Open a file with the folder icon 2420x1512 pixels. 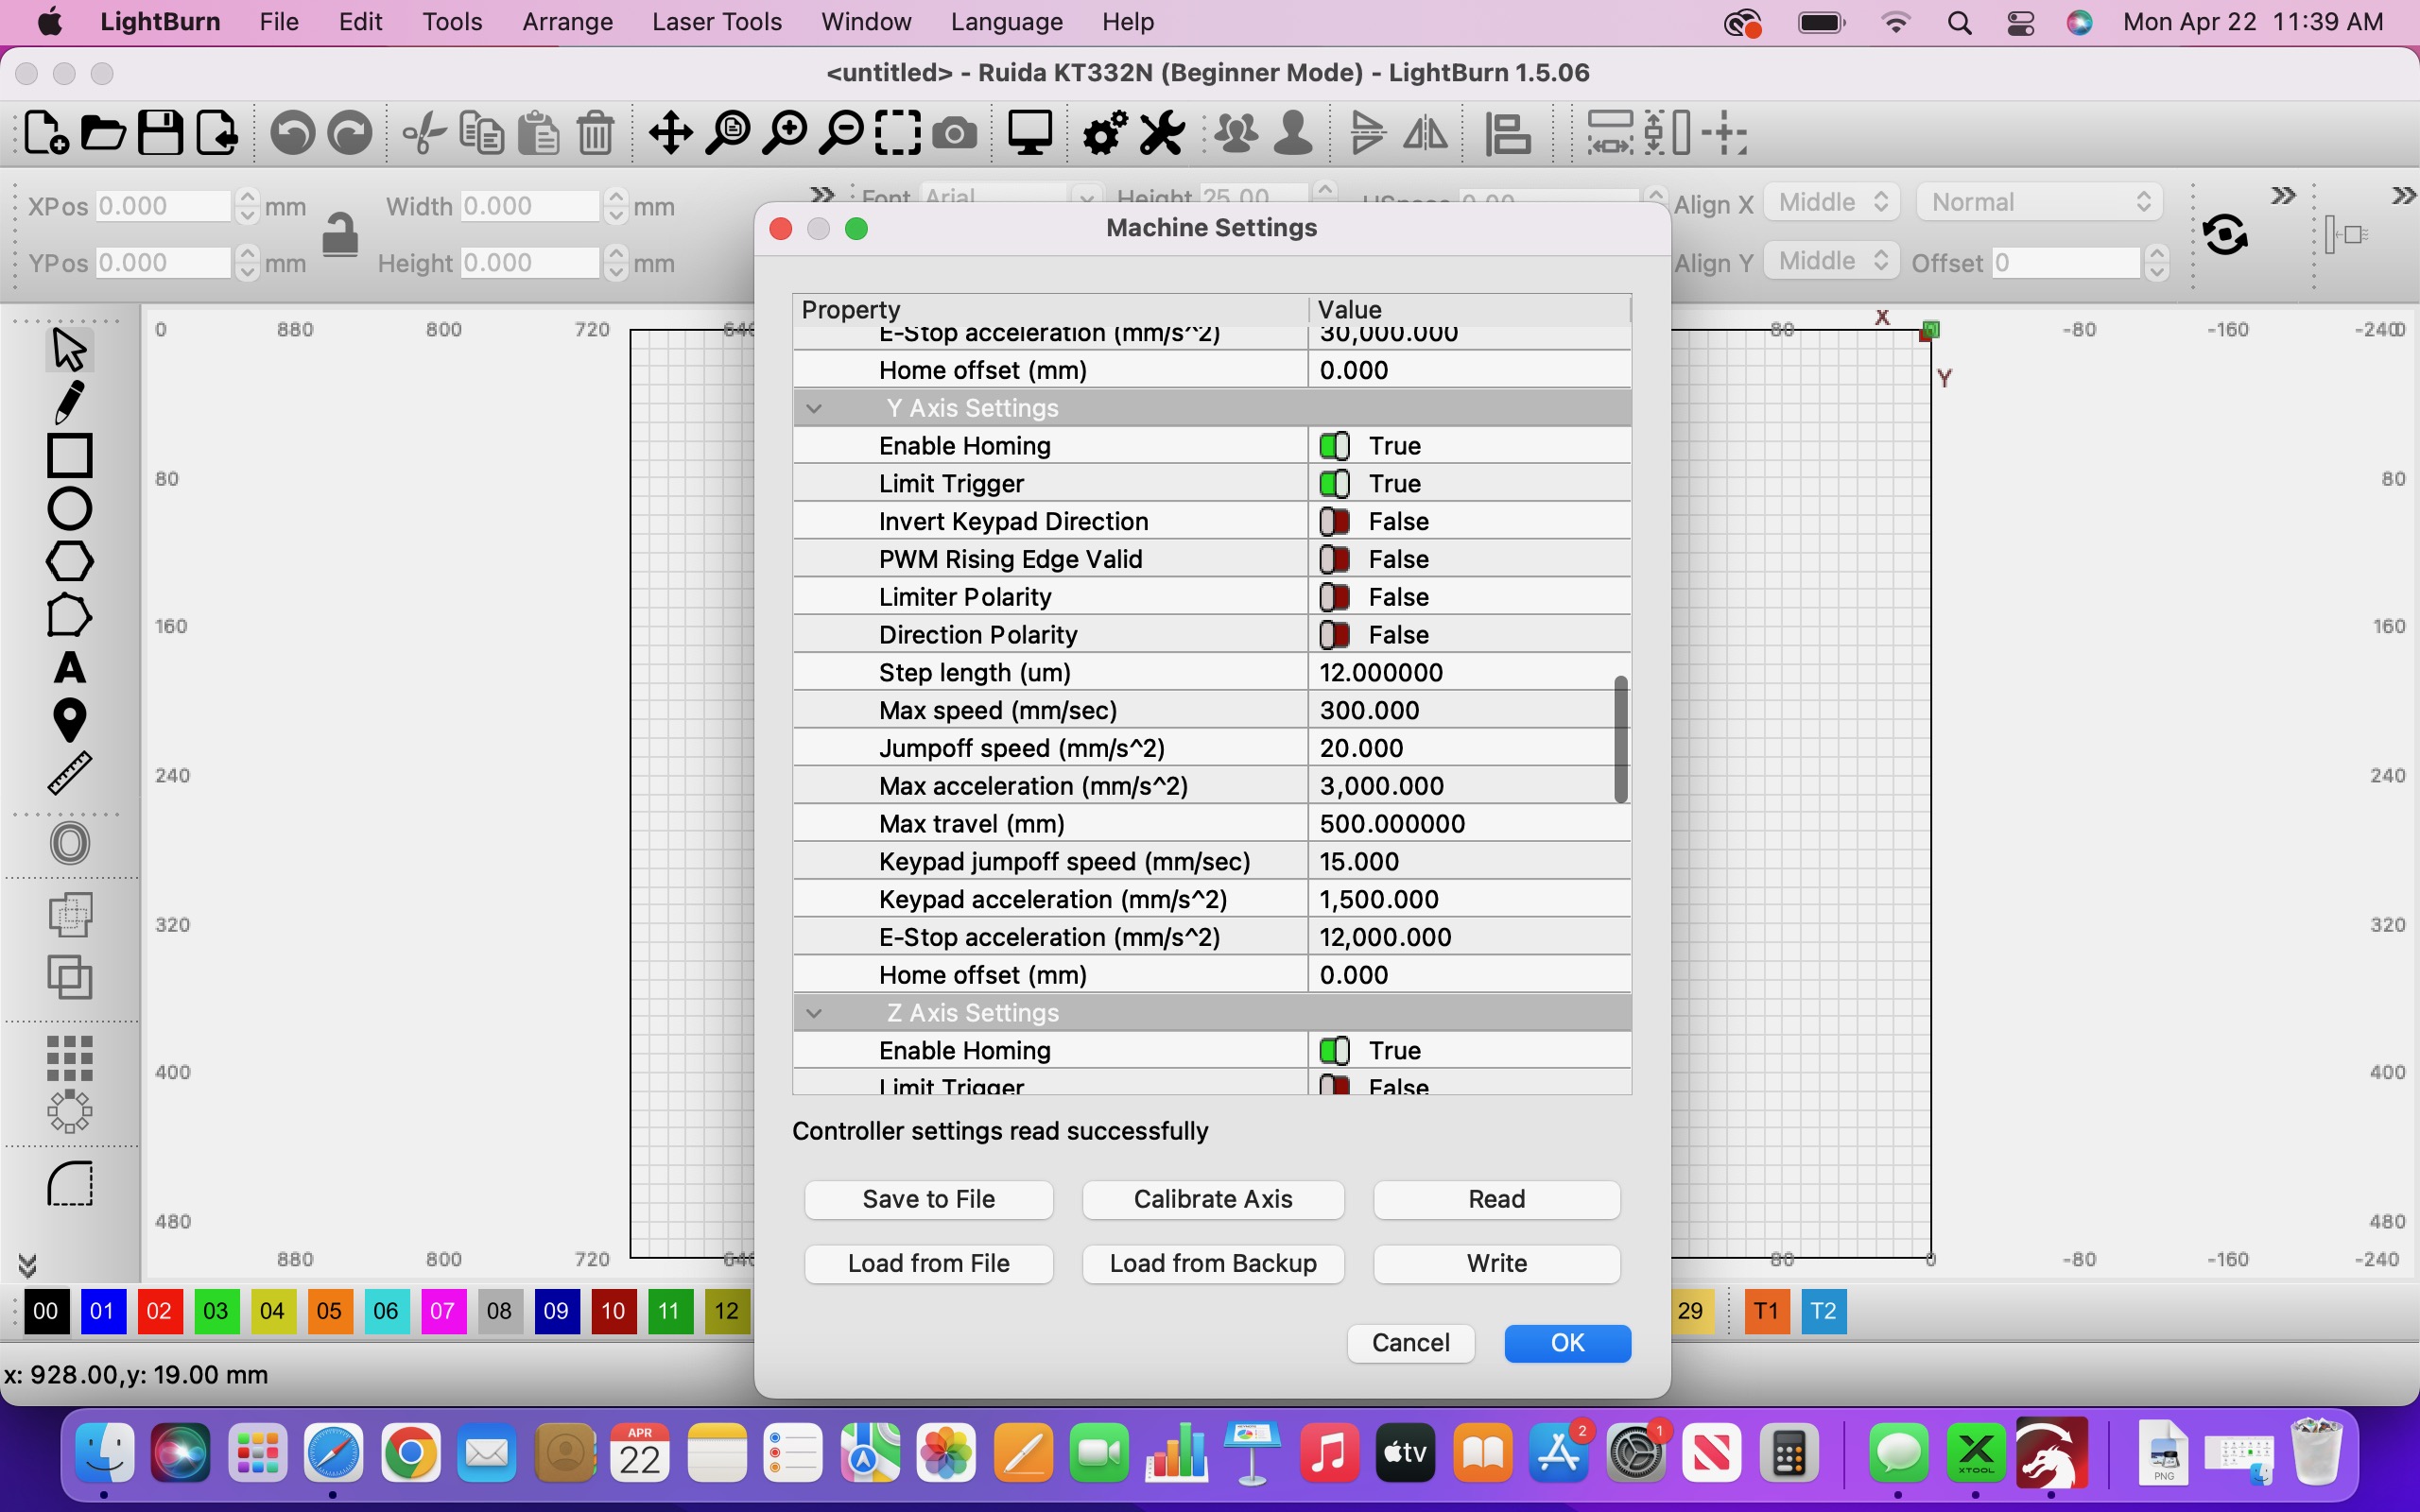coord(103,133)
